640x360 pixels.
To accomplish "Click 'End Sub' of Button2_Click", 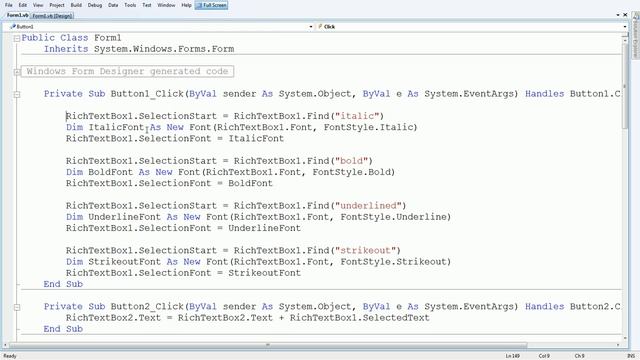I will 63,329.
